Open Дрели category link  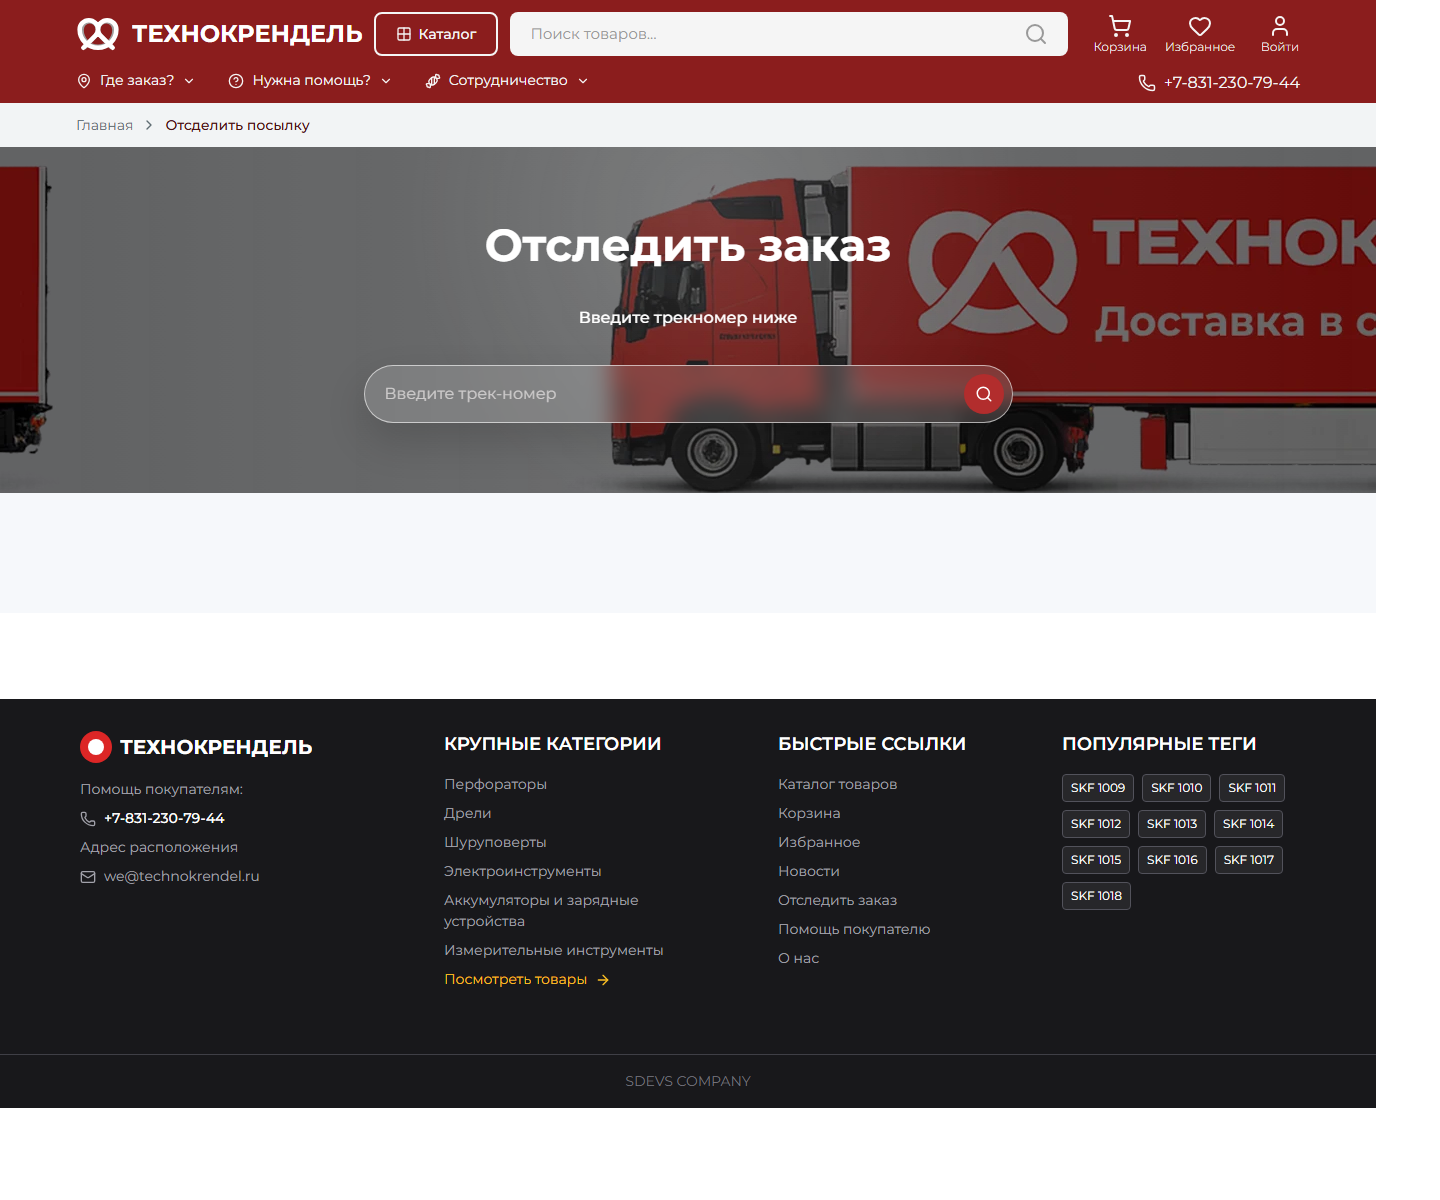coord(467,813)
